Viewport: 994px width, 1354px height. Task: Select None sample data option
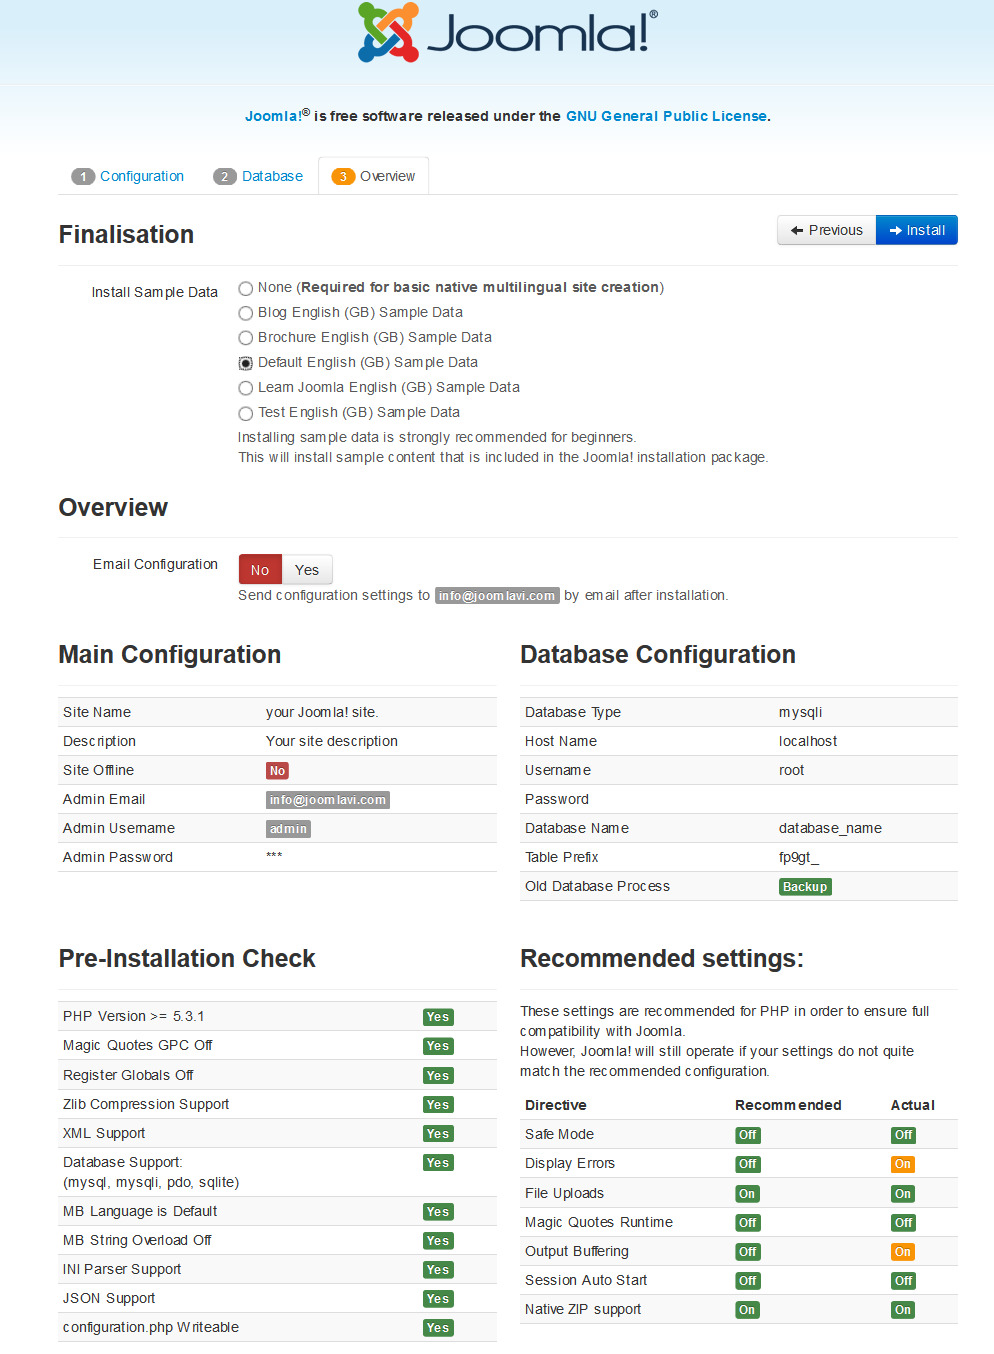pyautogui.click(x=246, y=288)
